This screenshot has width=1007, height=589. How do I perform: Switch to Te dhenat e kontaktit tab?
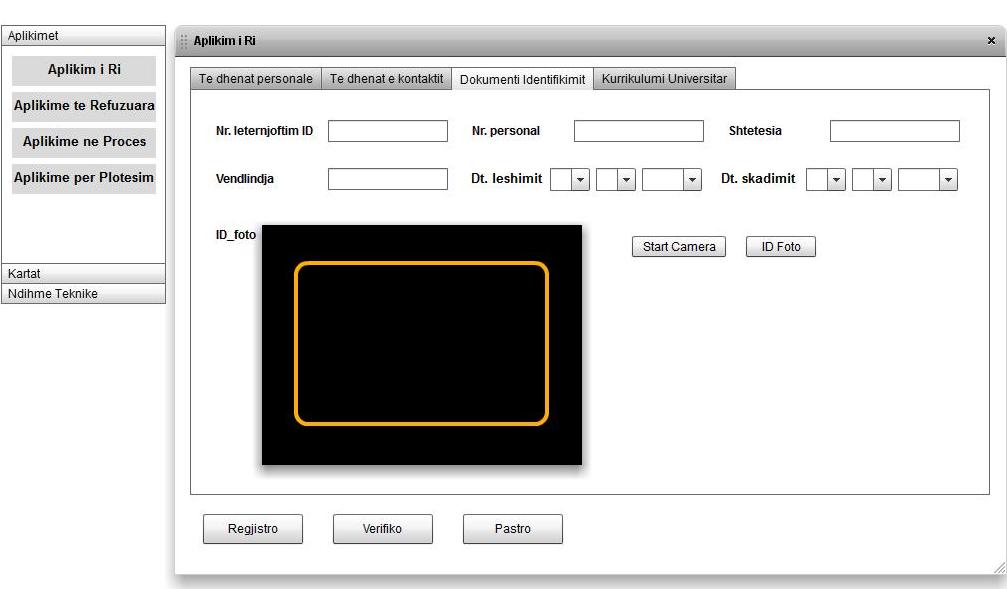tap(386, 79)
